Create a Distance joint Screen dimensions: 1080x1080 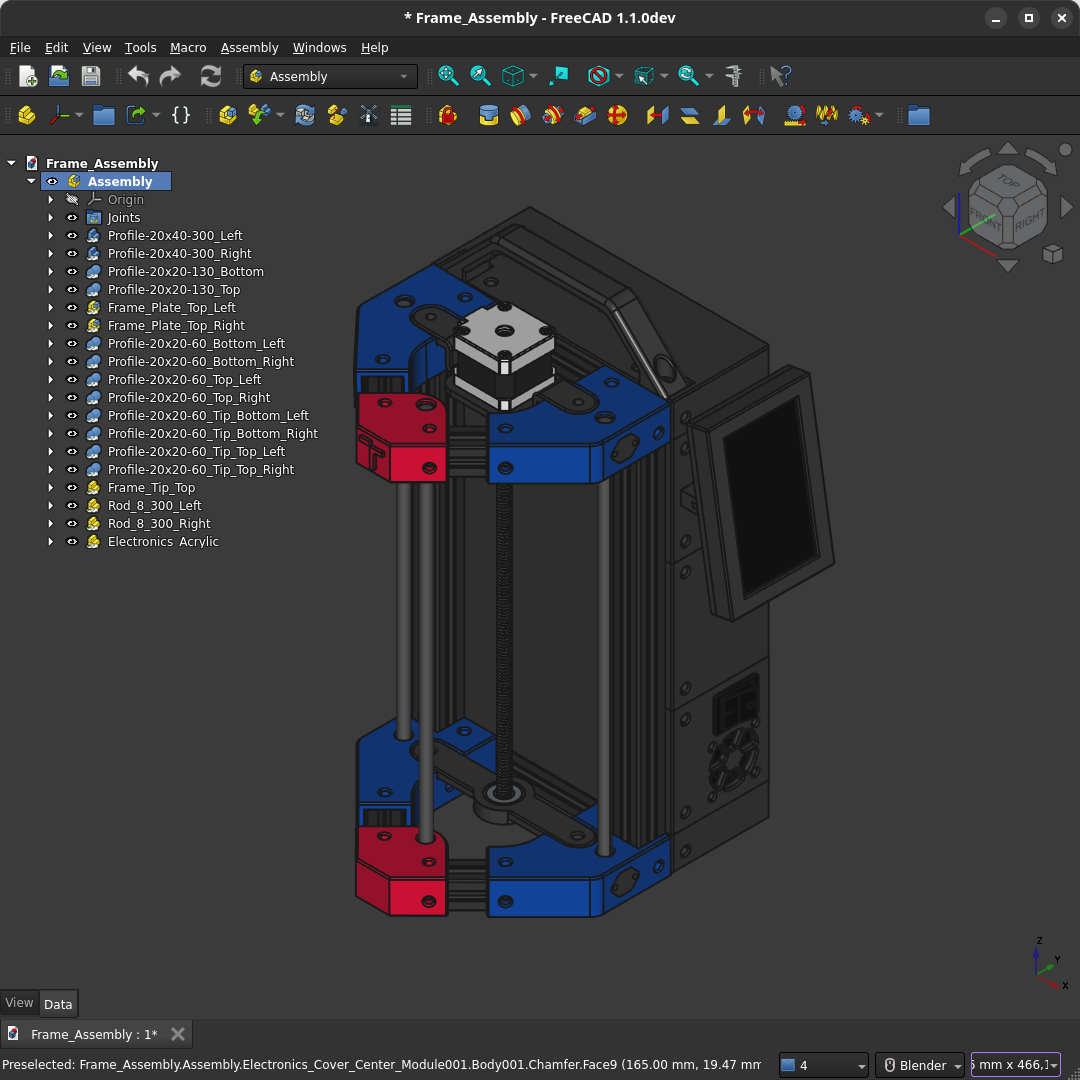pyautogui.click(x=658, y=115)
